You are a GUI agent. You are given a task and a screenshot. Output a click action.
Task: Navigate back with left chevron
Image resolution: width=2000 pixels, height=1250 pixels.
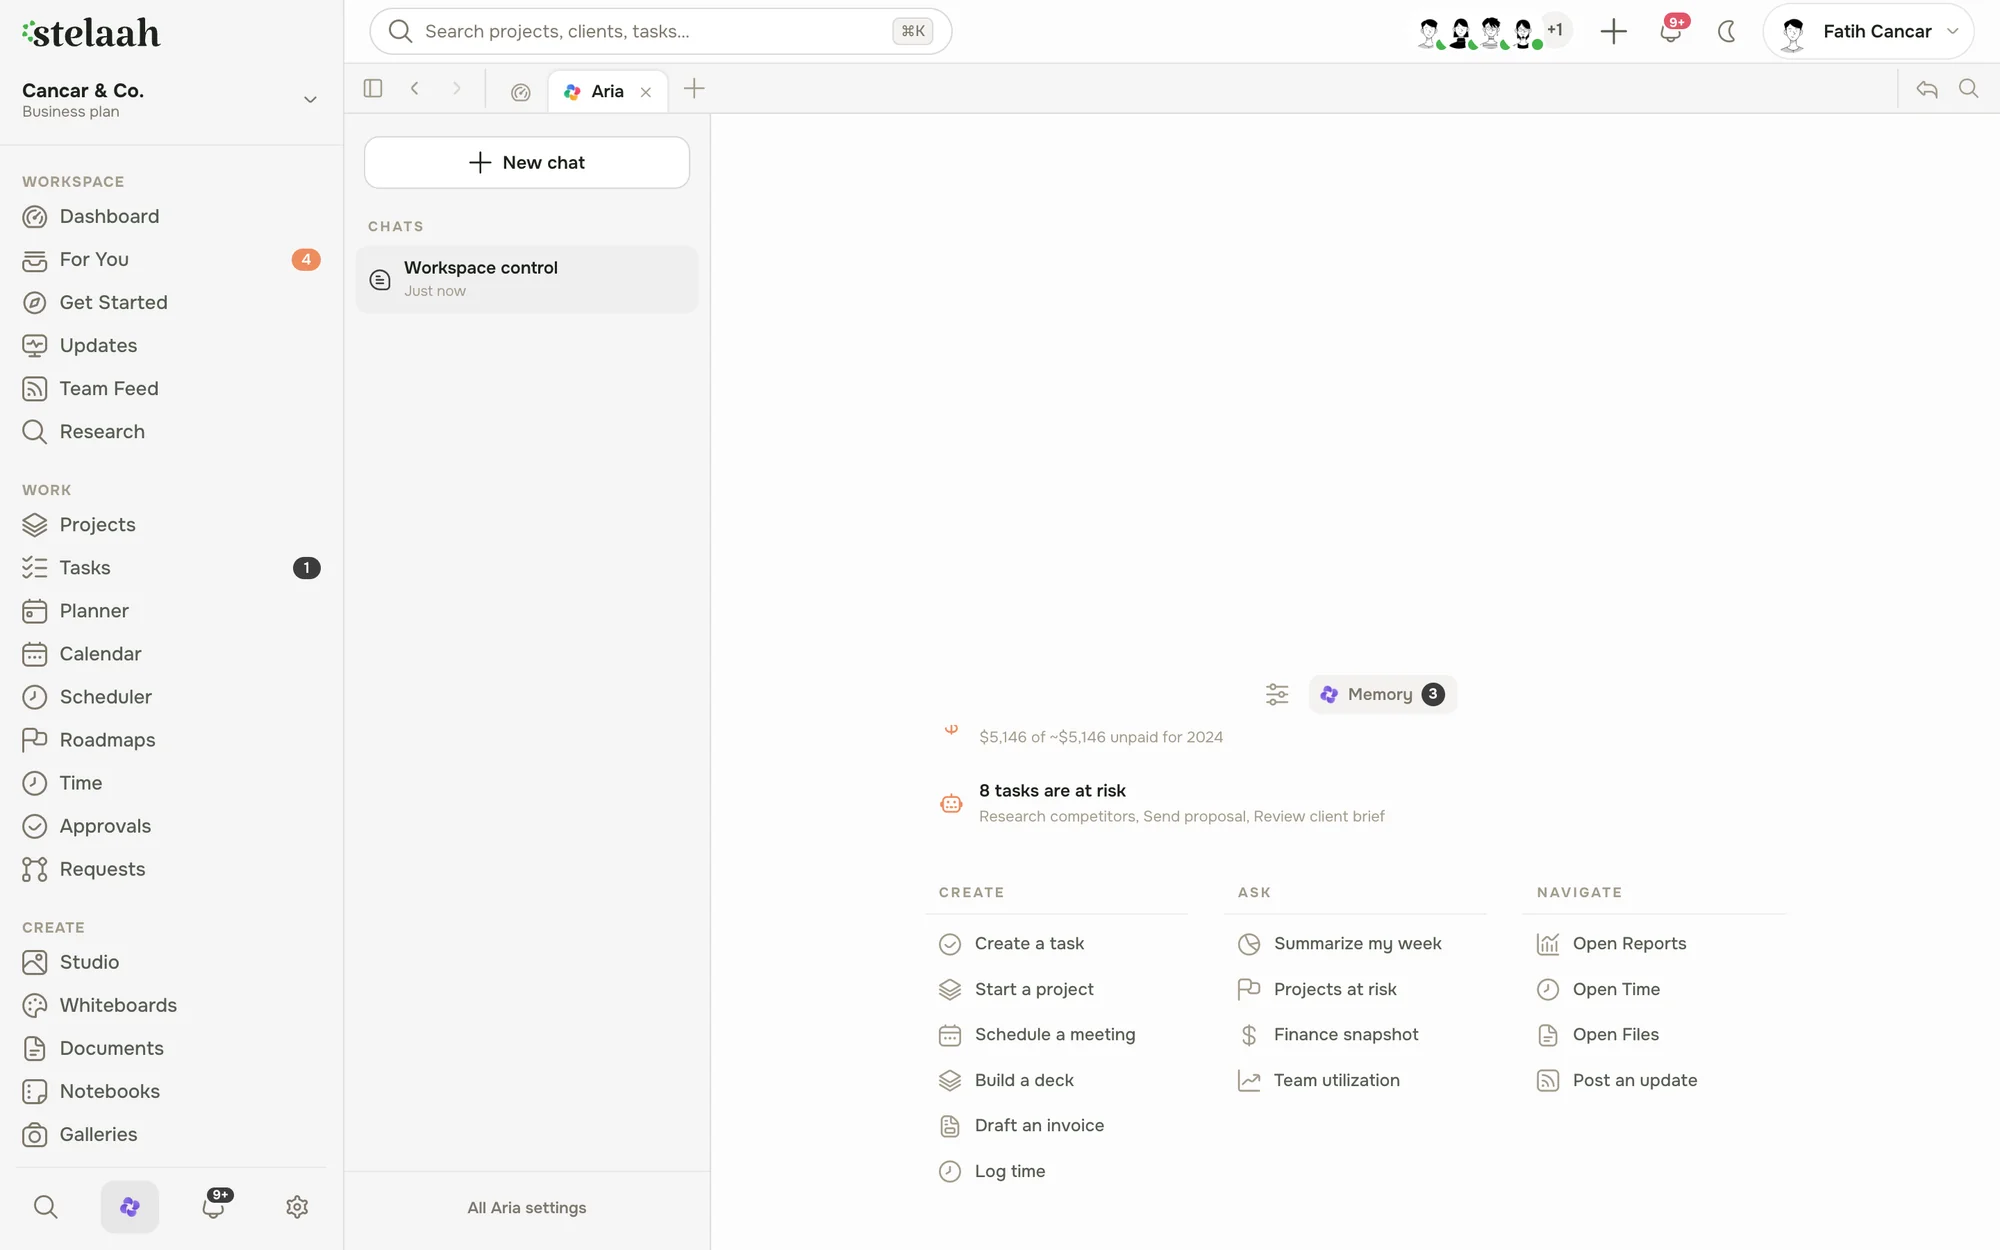coord(415,89)
